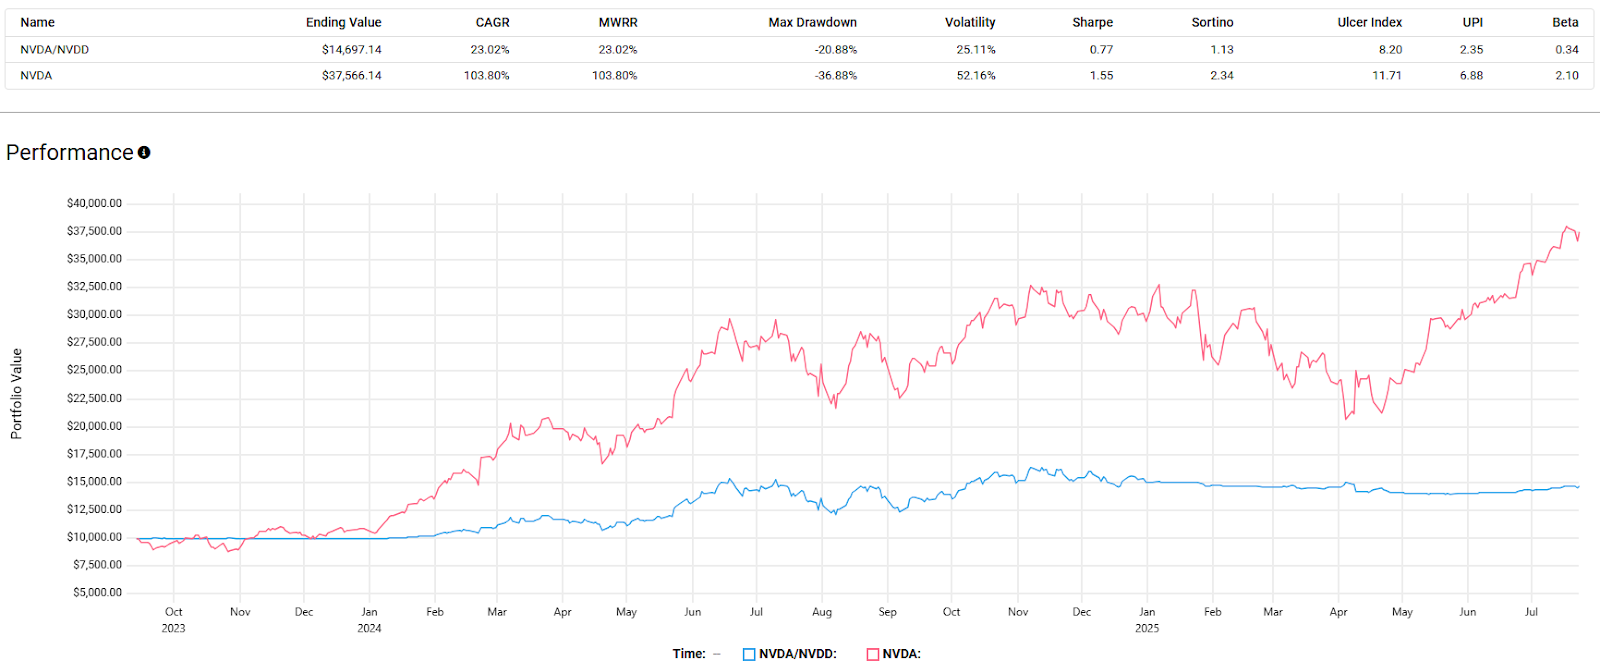Sort table by Volatility header

coord(970,22)
